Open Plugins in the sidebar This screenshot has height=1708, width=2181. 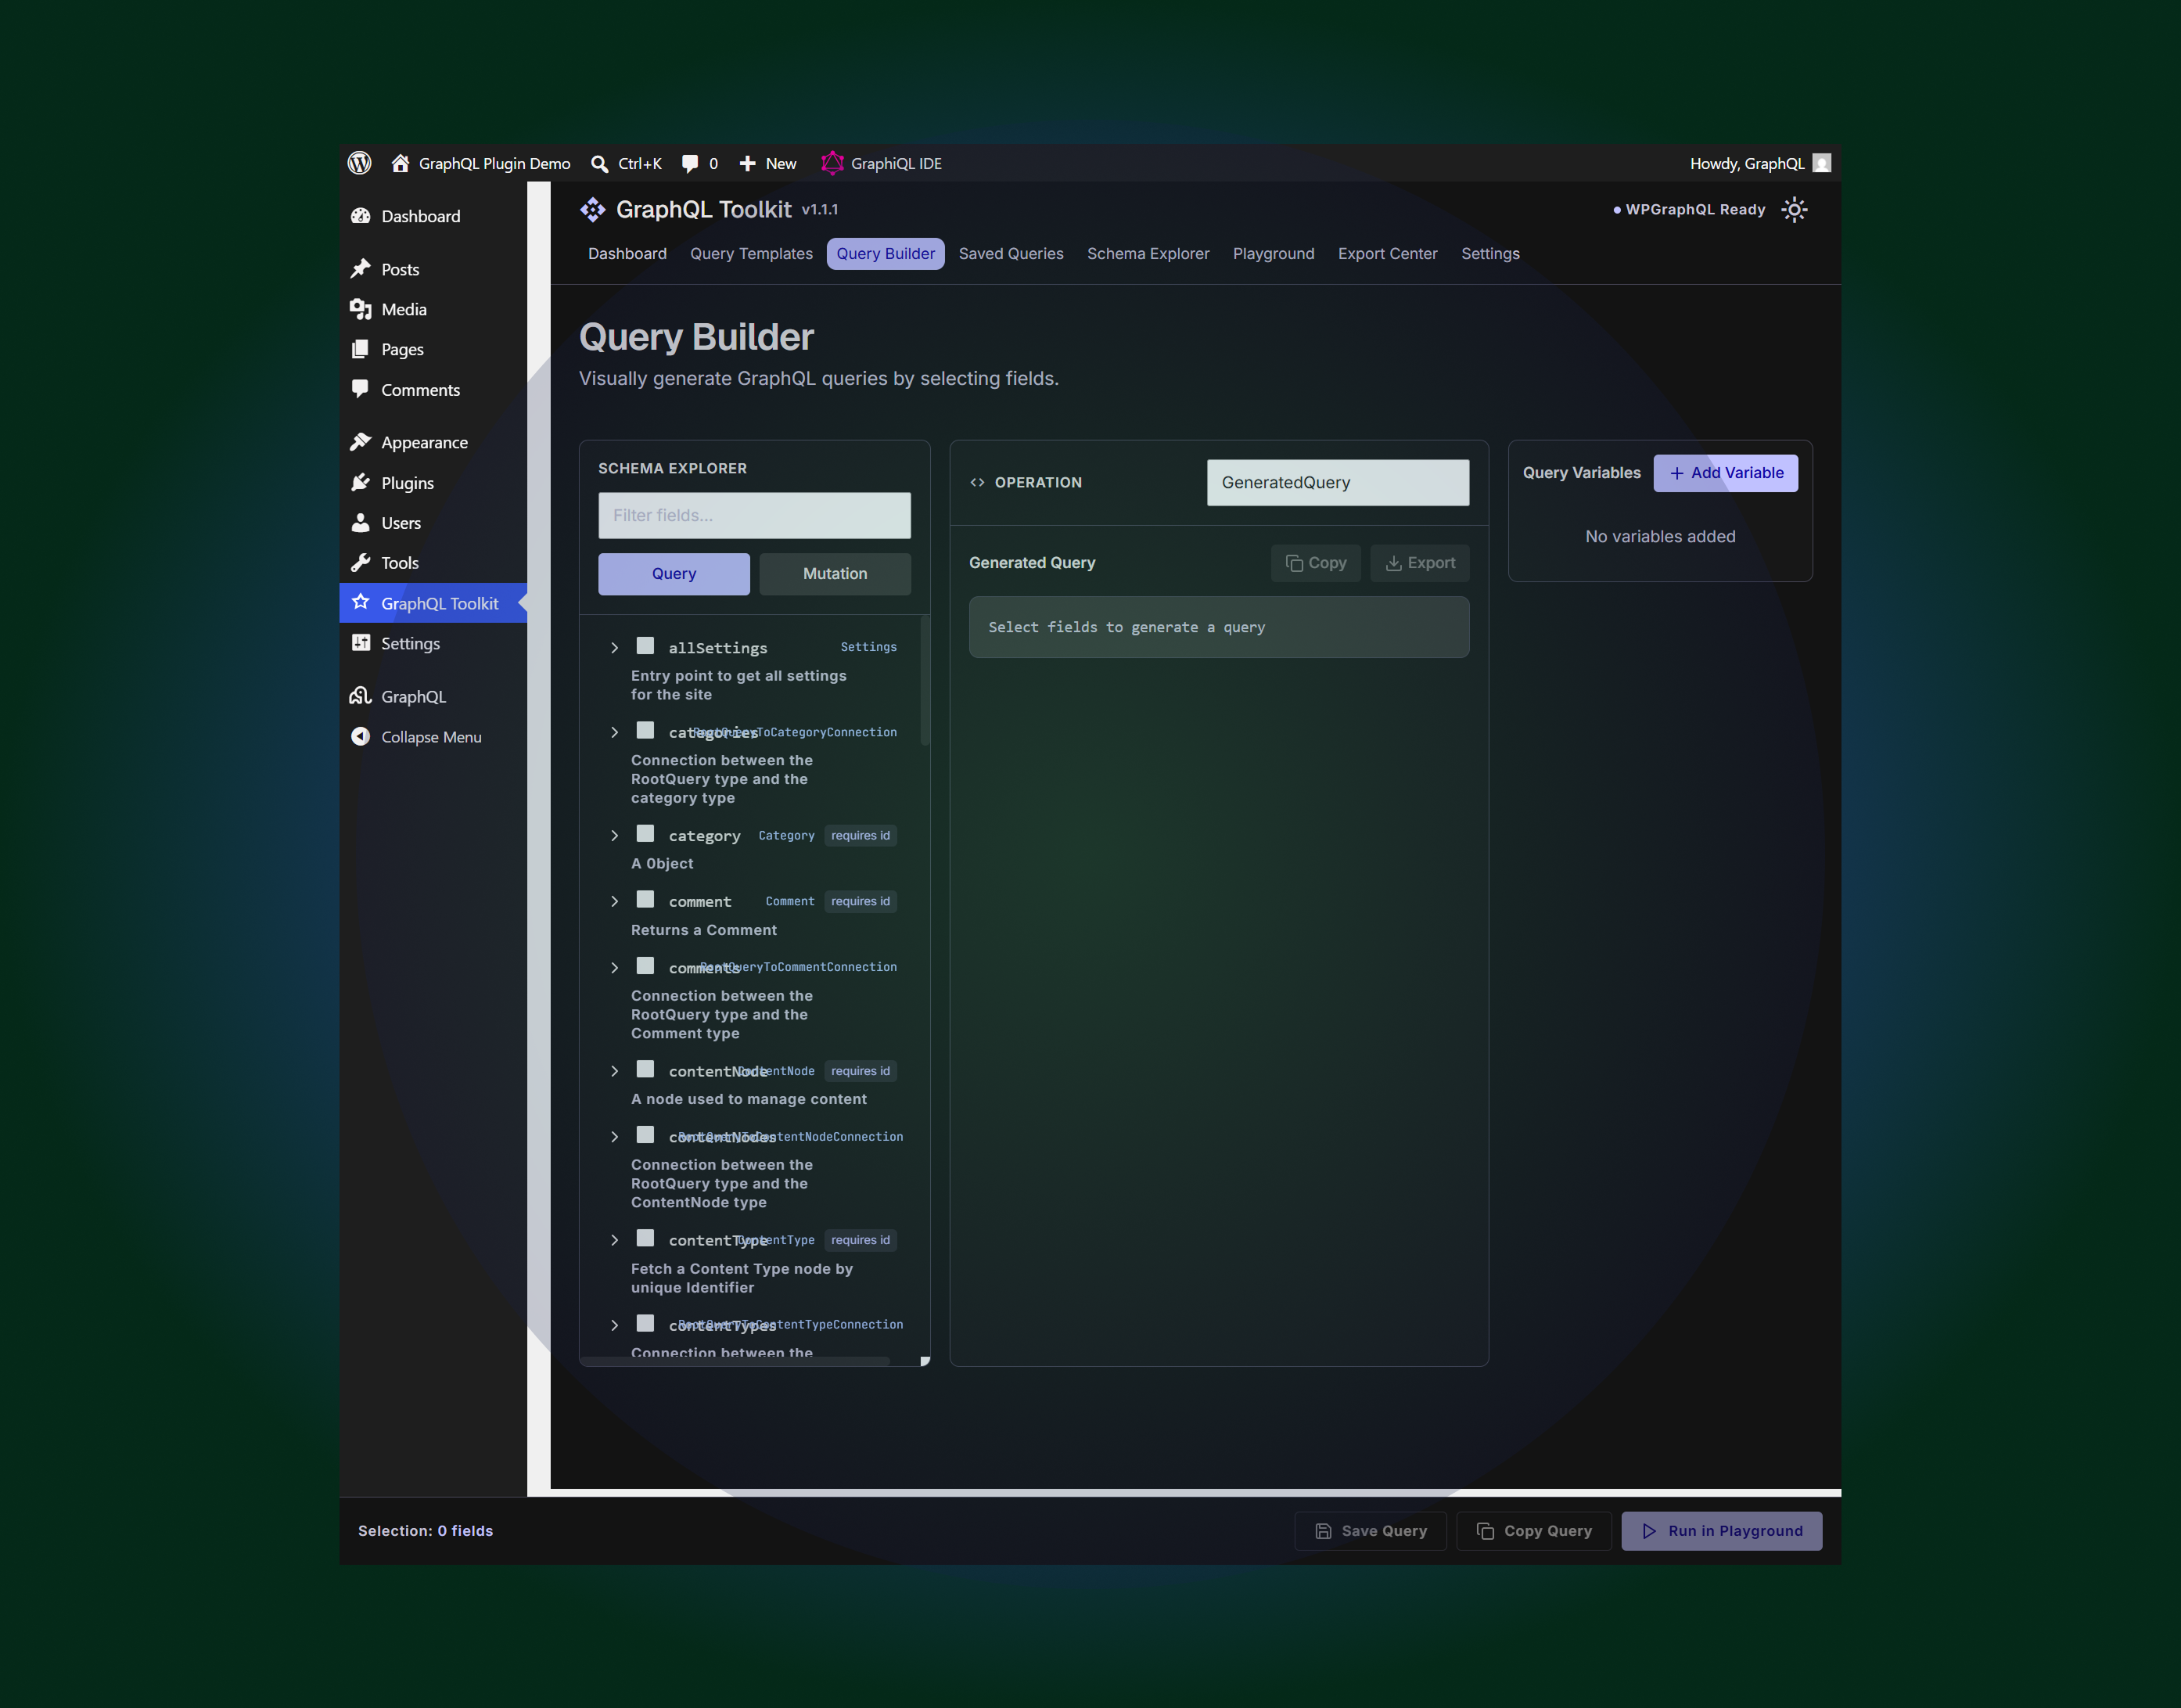[x=433, y=482]
